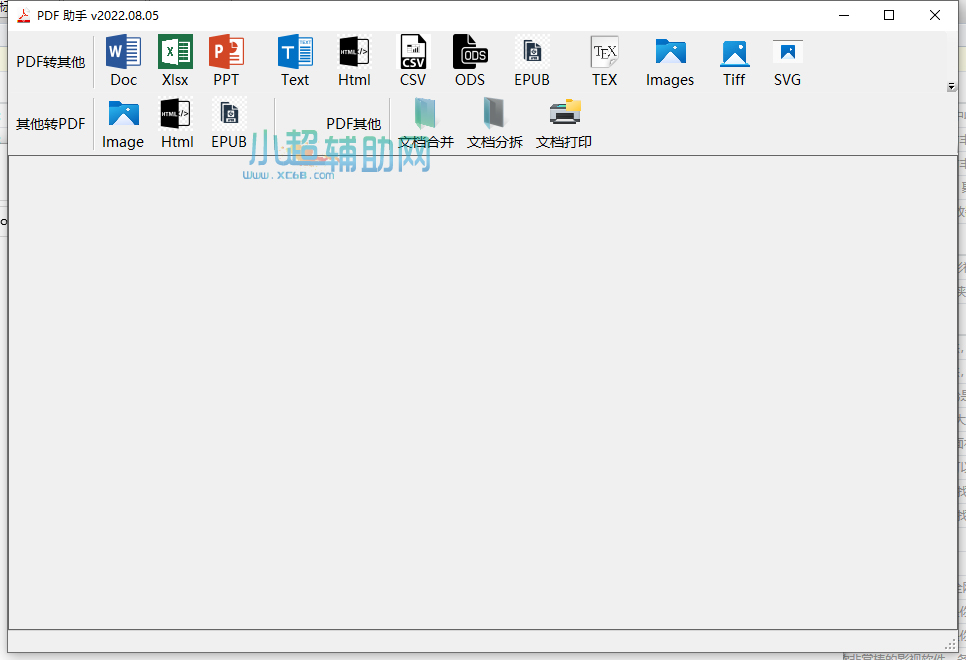Image resolution: width=966 pixels, height=660 pixels.
Task: Click the PDF其他 section label
Action: tap(354, 124)
